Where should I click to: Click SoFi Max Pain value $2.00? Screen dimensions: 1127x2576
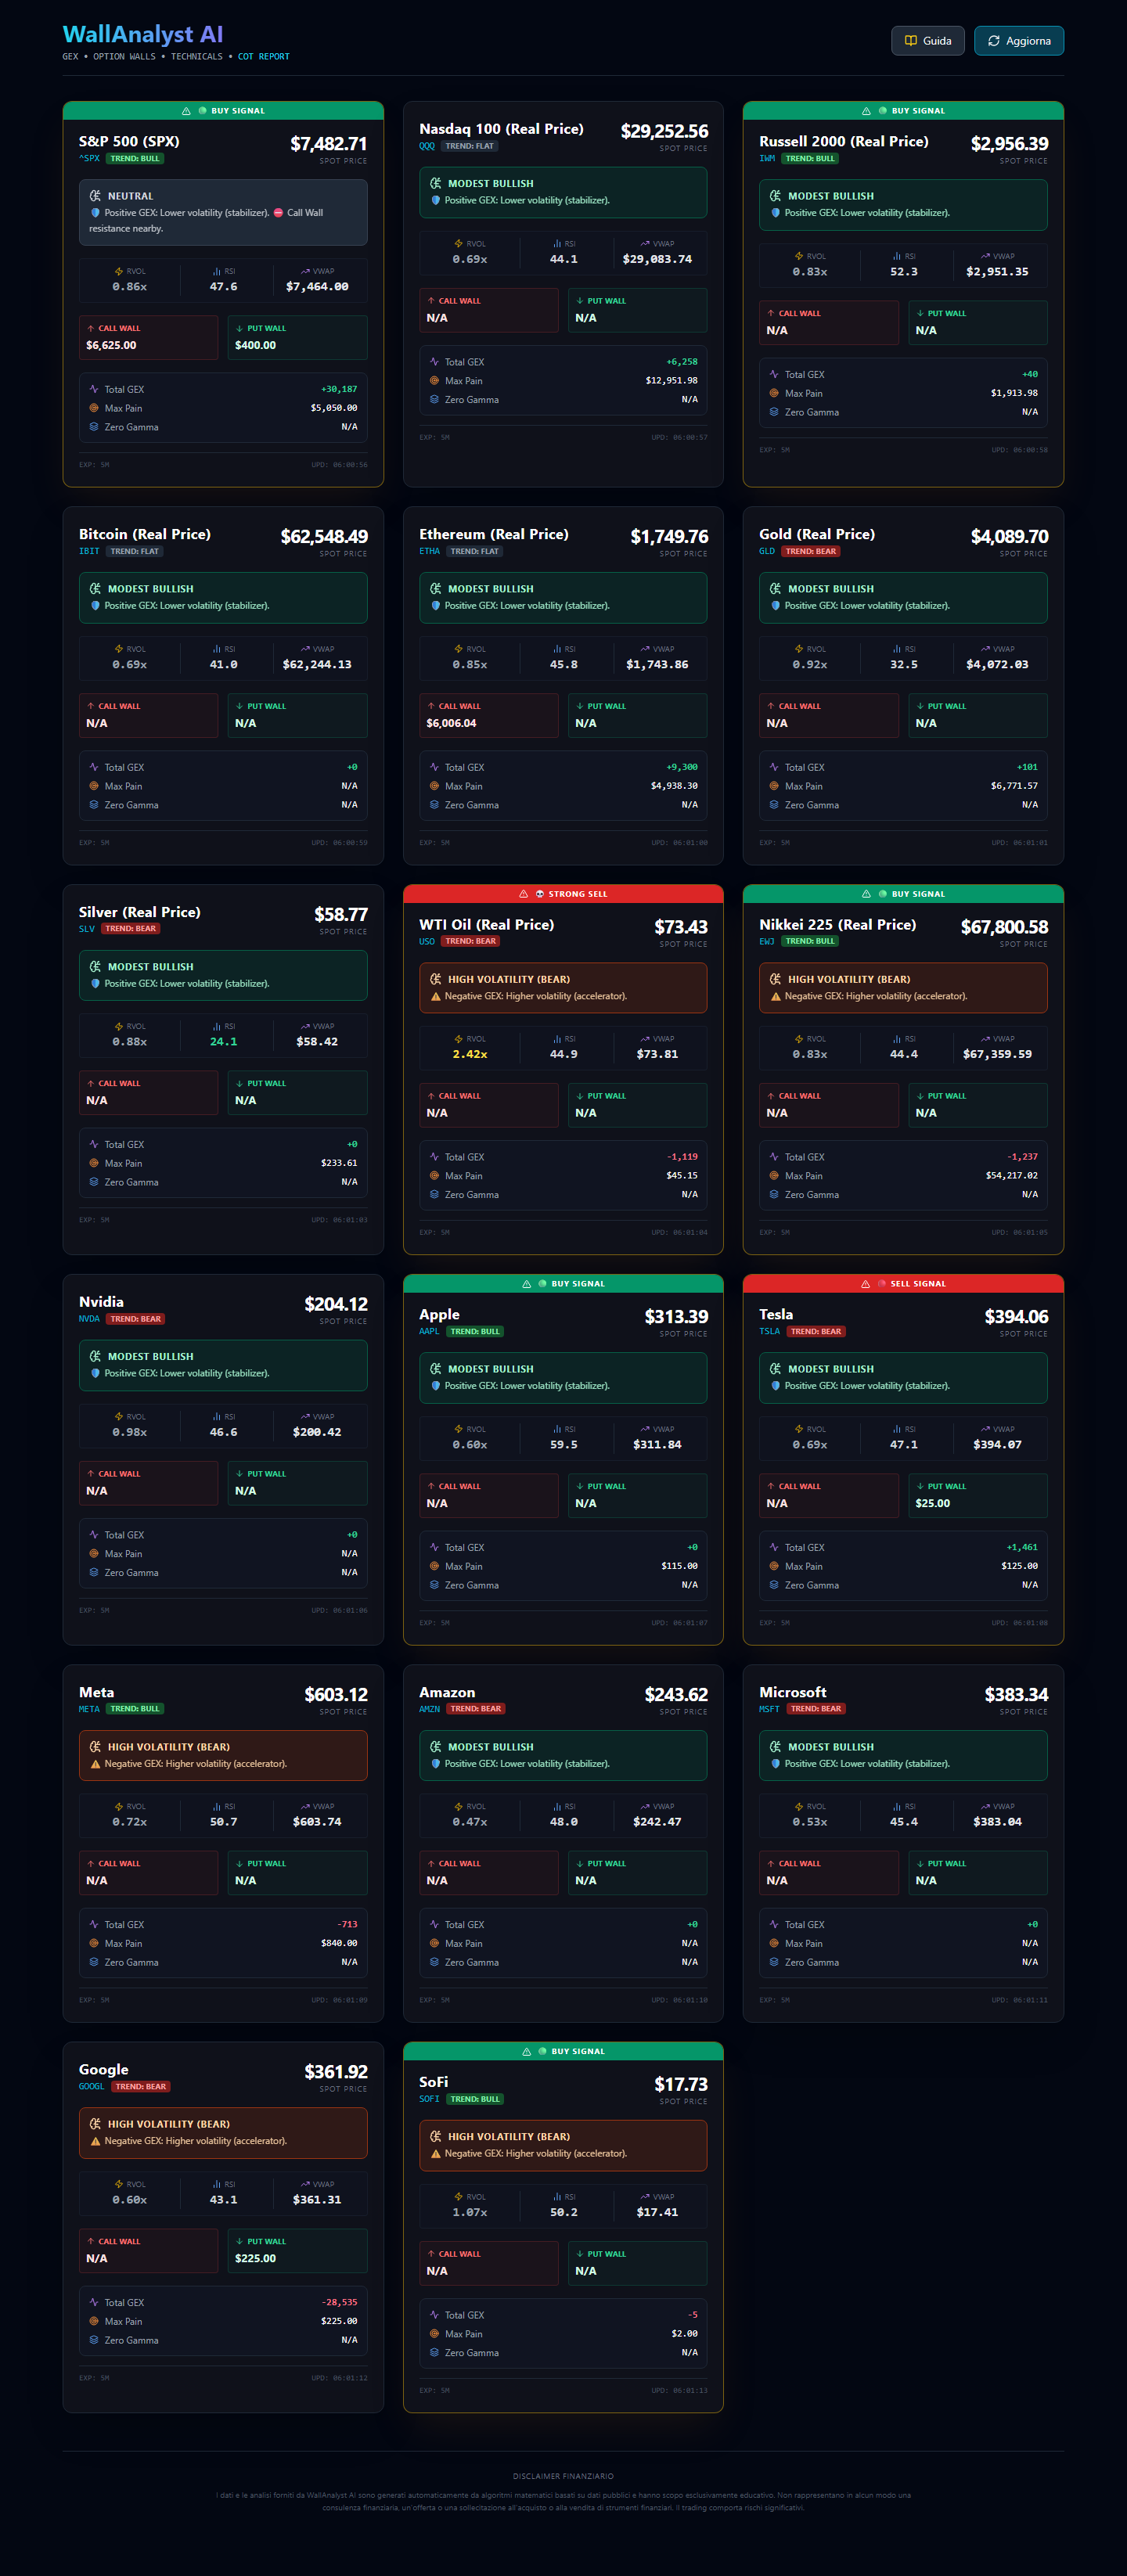(x=685, y=2334)
